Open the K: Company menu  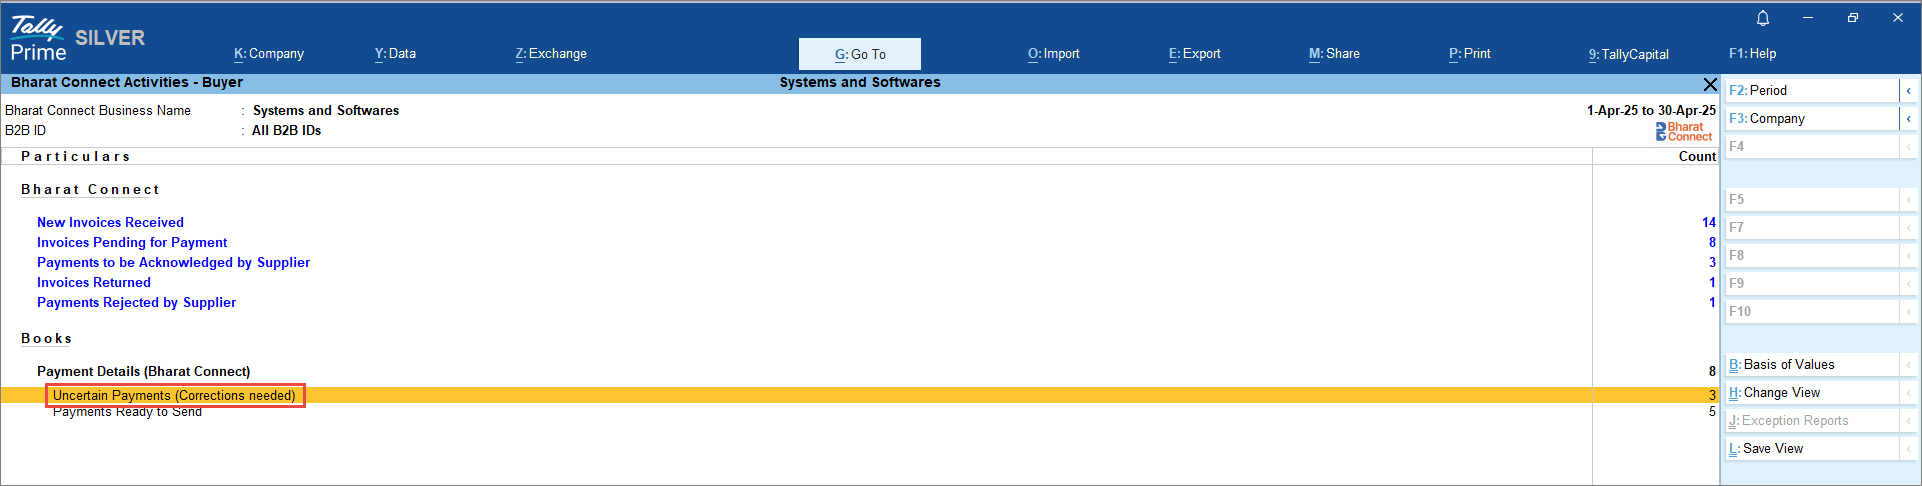tap(269, 54)
